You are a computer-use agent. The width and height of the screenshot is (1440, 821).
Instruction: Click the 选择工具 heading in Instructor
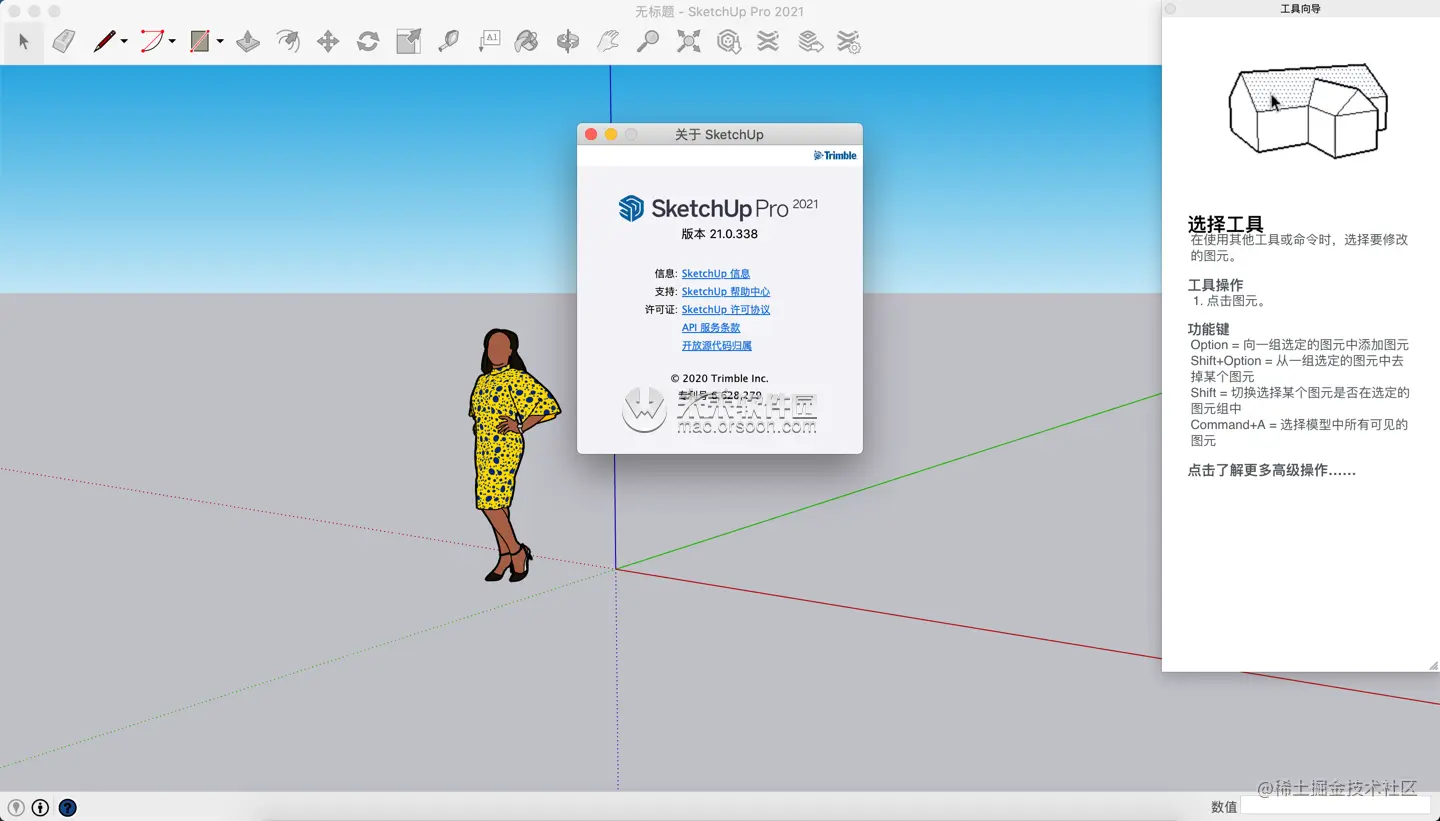[x=1226, y=224]
